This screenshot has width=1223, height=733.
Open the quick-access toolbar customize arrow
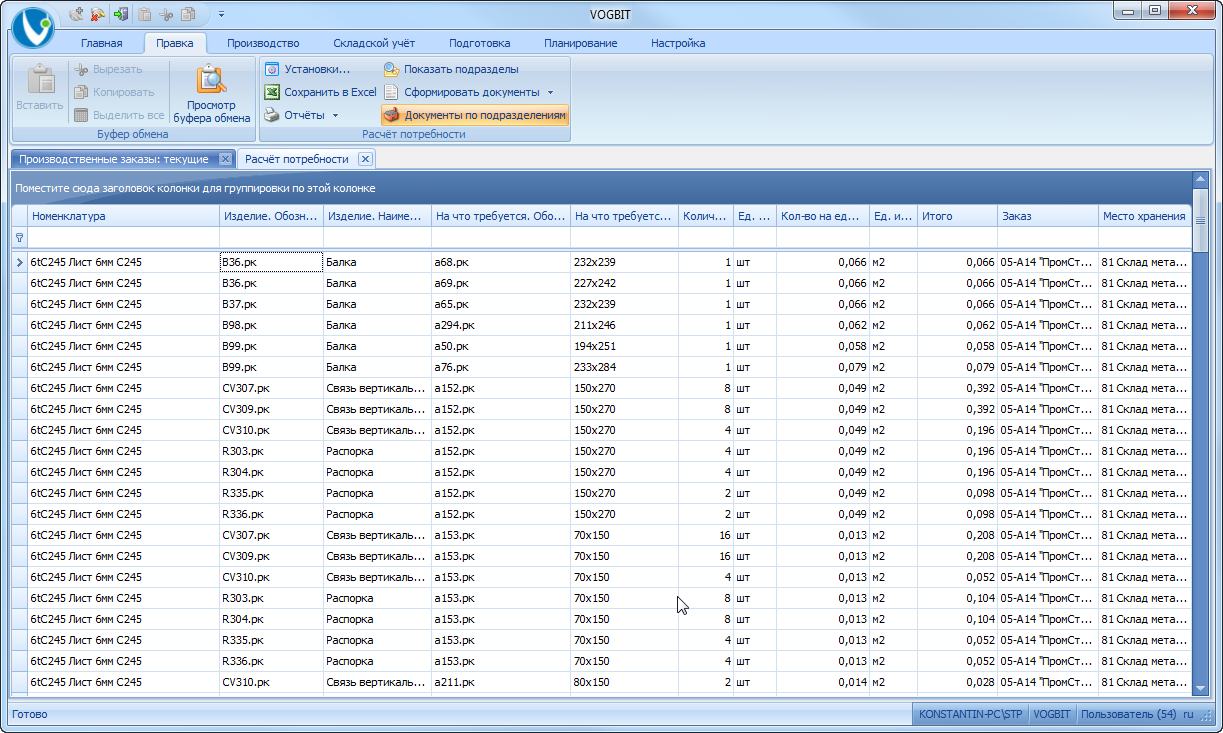220,14
